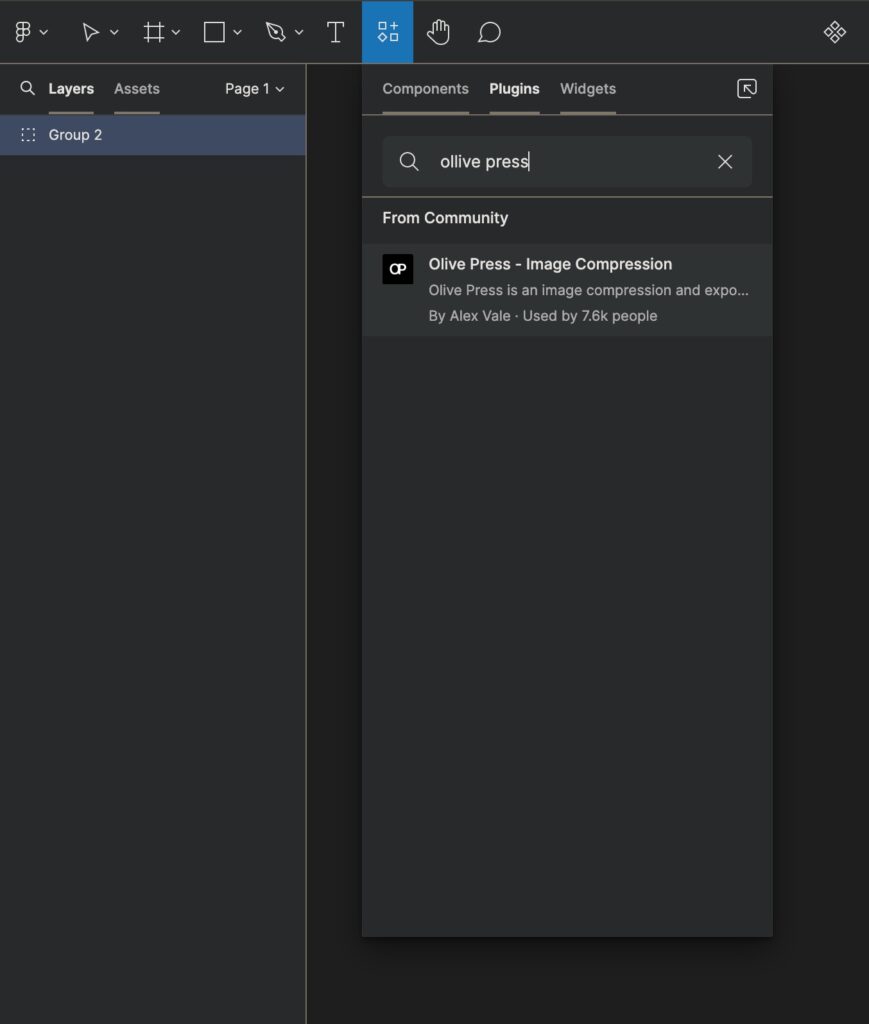This screenshot has height=1024, width=869.
Task: Clear the search with the X button
Action: click(x=724, y=161)
